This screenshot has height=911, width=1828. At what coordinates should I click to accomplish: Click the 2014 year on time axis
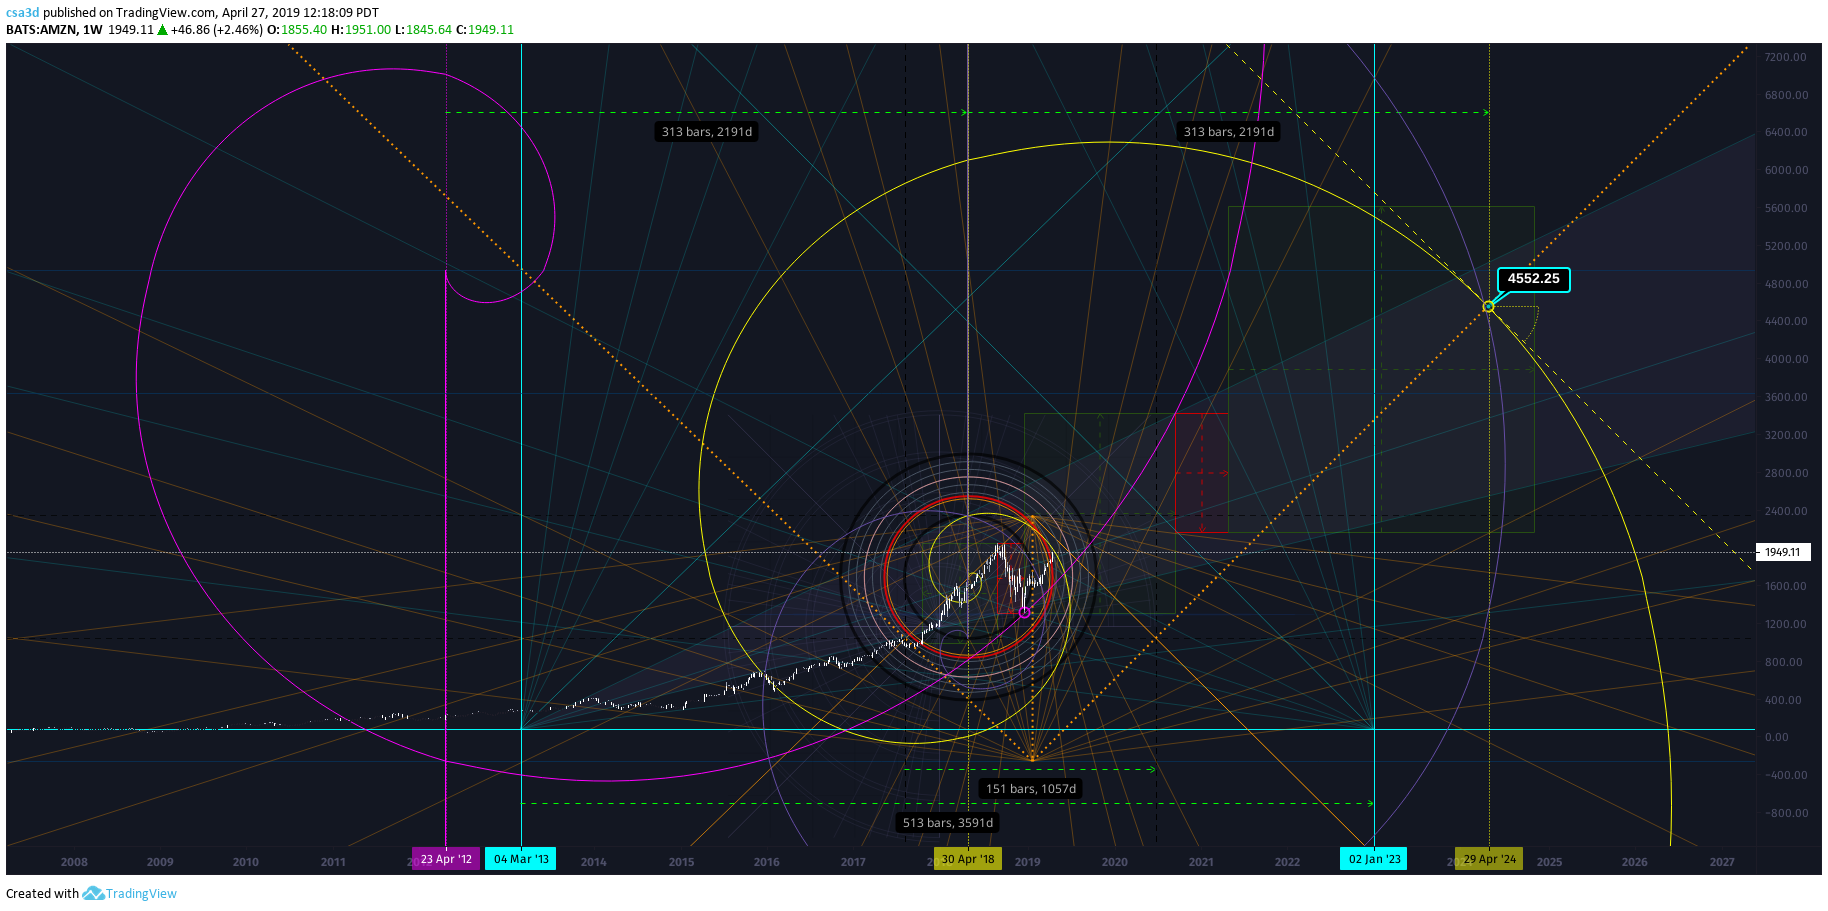click(594, 862)
